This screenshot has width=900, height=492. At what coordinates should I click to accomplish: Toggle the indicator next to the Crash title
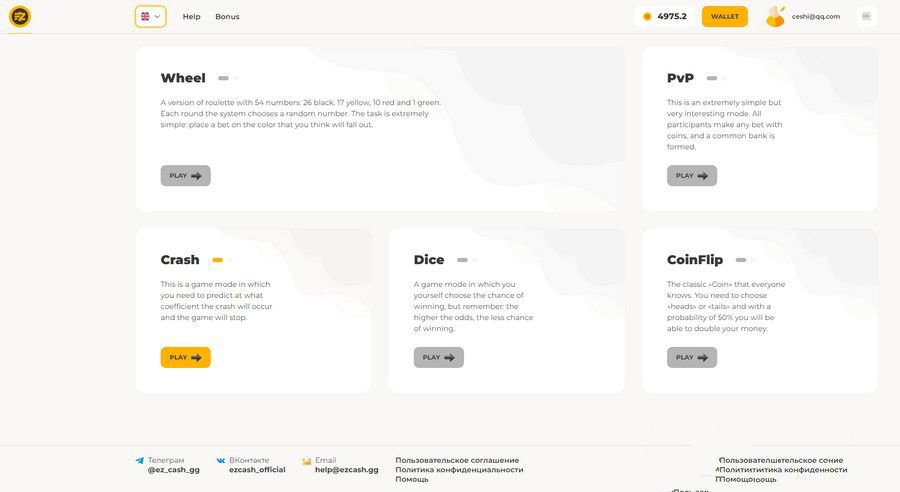(x=220, y=260)
